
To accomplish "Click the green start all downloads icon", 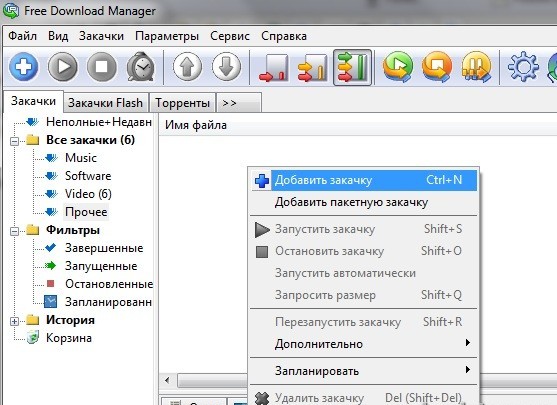I will (398, 67).
